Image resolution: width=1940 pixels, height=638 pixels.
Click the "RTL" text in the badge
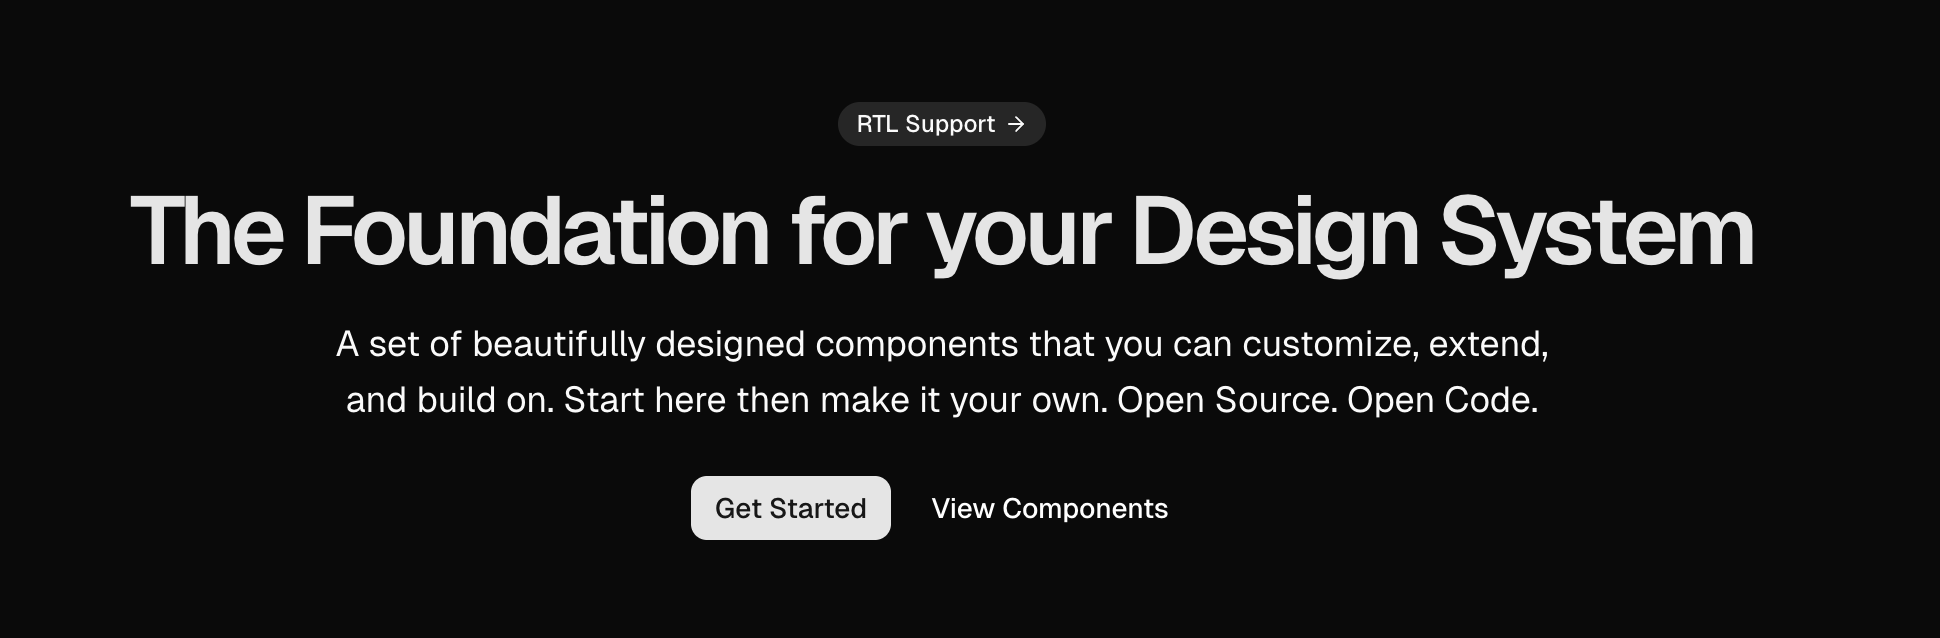877,124
